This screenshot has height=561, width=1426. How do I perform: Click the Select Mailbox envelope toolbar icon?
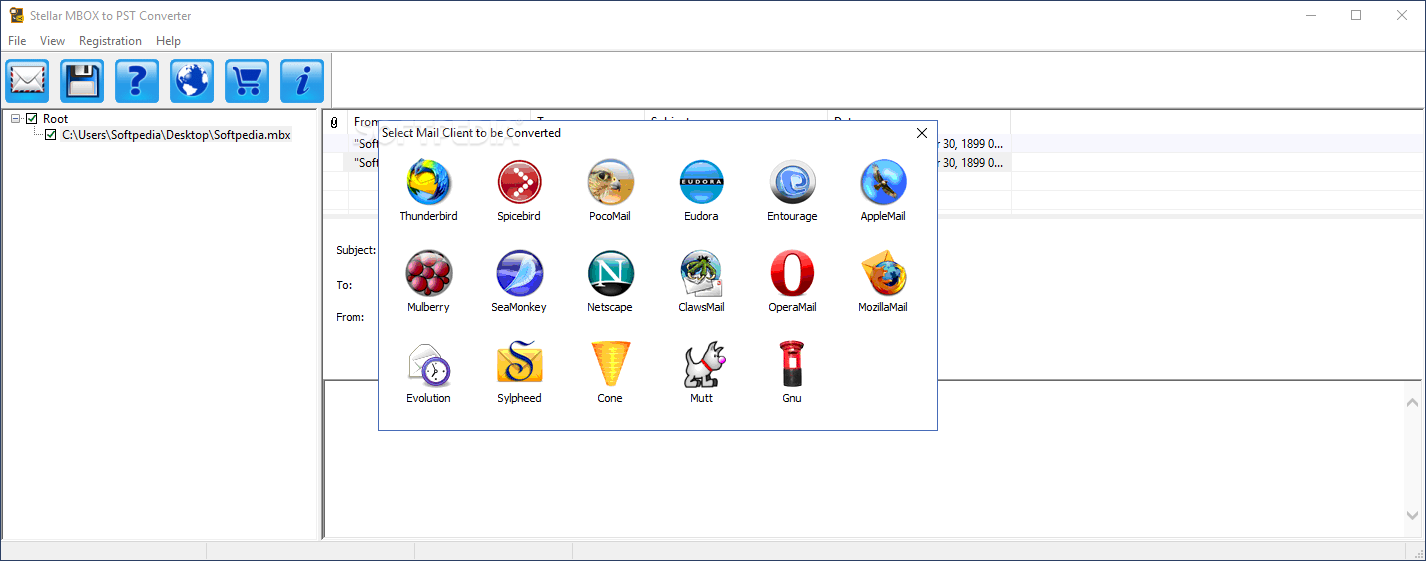tap(28, 80)
